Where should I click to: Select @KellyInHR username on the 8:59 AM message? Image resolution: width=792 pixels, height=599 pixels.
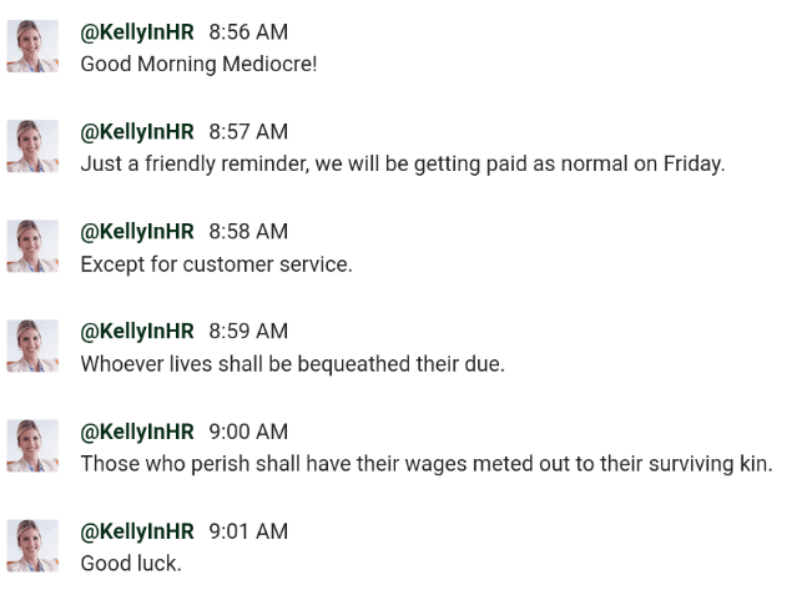[x=137, y=332]
